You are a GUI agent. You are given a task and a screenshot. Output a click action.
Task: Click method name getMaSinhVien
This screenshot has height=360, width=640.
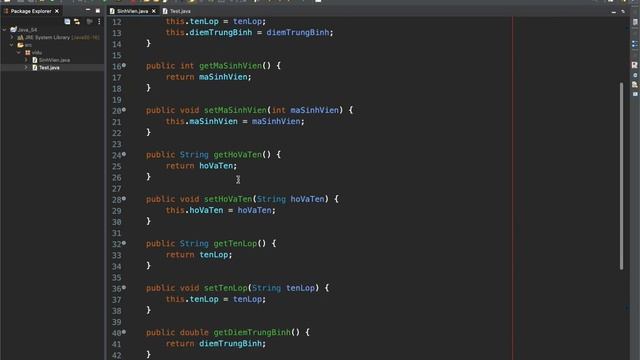click(230, 66)
